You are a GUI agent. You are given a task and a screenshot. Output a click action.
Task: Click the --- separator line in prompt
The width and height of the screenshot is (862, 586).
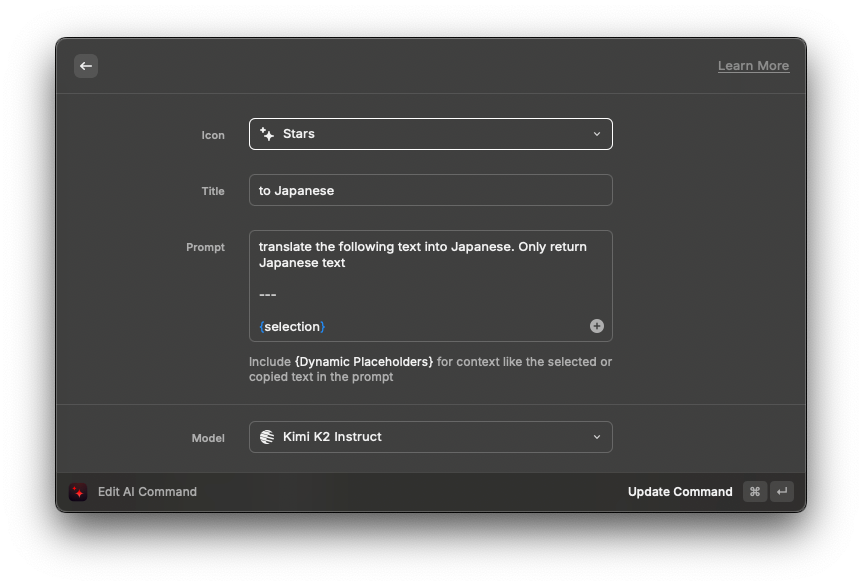click(x=267, y=295)
